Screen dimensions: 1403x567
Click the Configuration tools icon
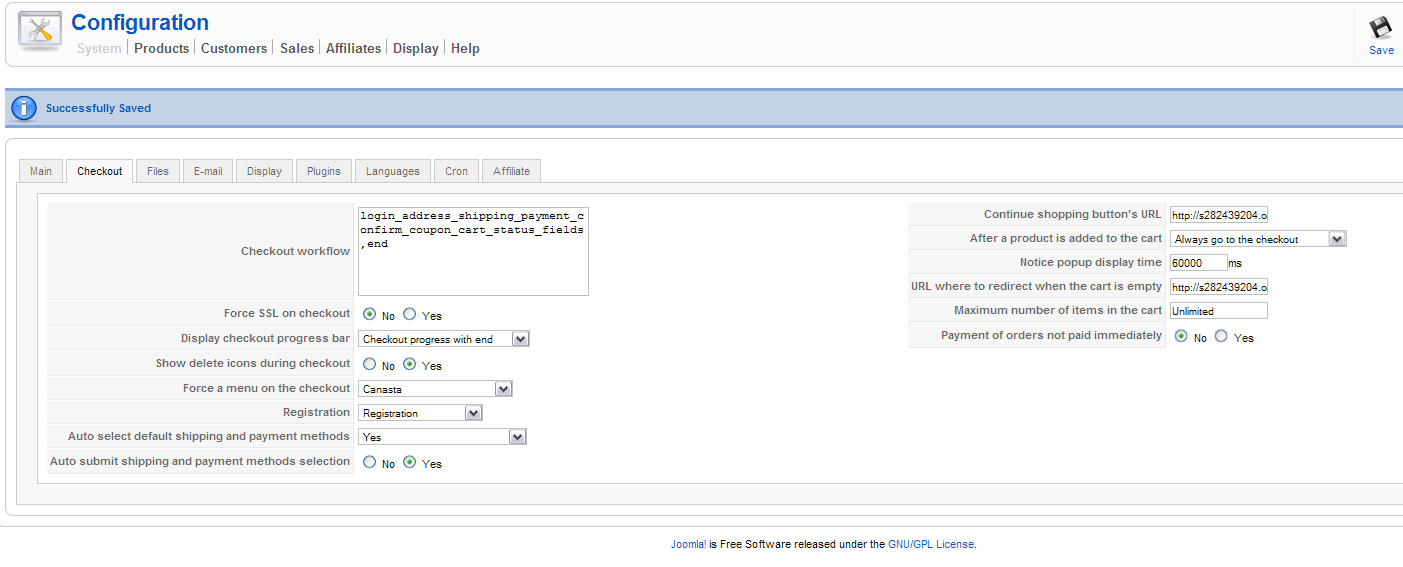pos(40,33)
